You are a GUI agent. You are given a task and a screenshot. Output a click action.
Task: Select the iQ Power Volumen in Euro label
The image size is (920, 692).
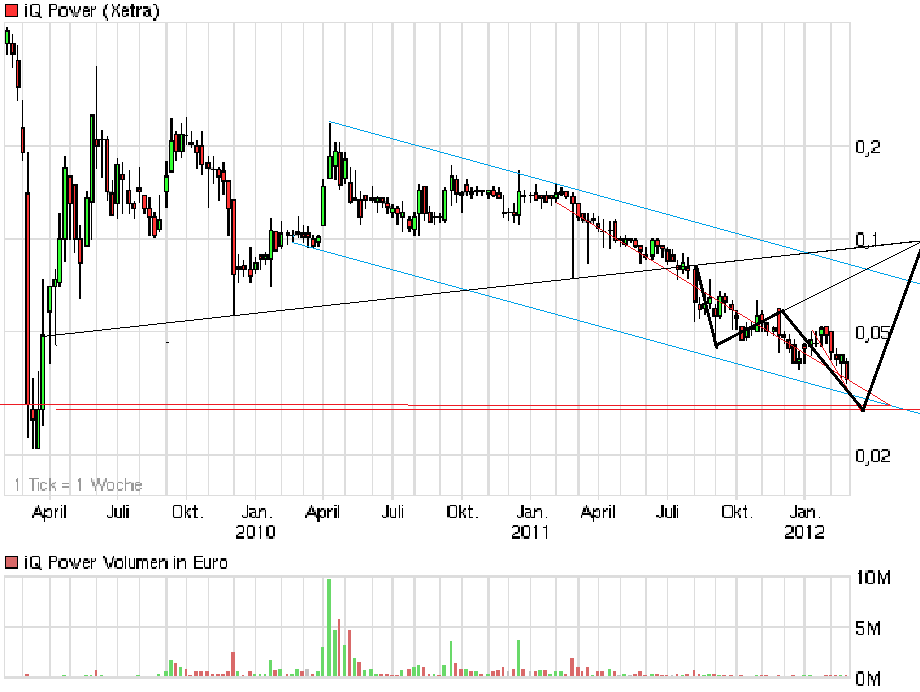tap(125, 562)
